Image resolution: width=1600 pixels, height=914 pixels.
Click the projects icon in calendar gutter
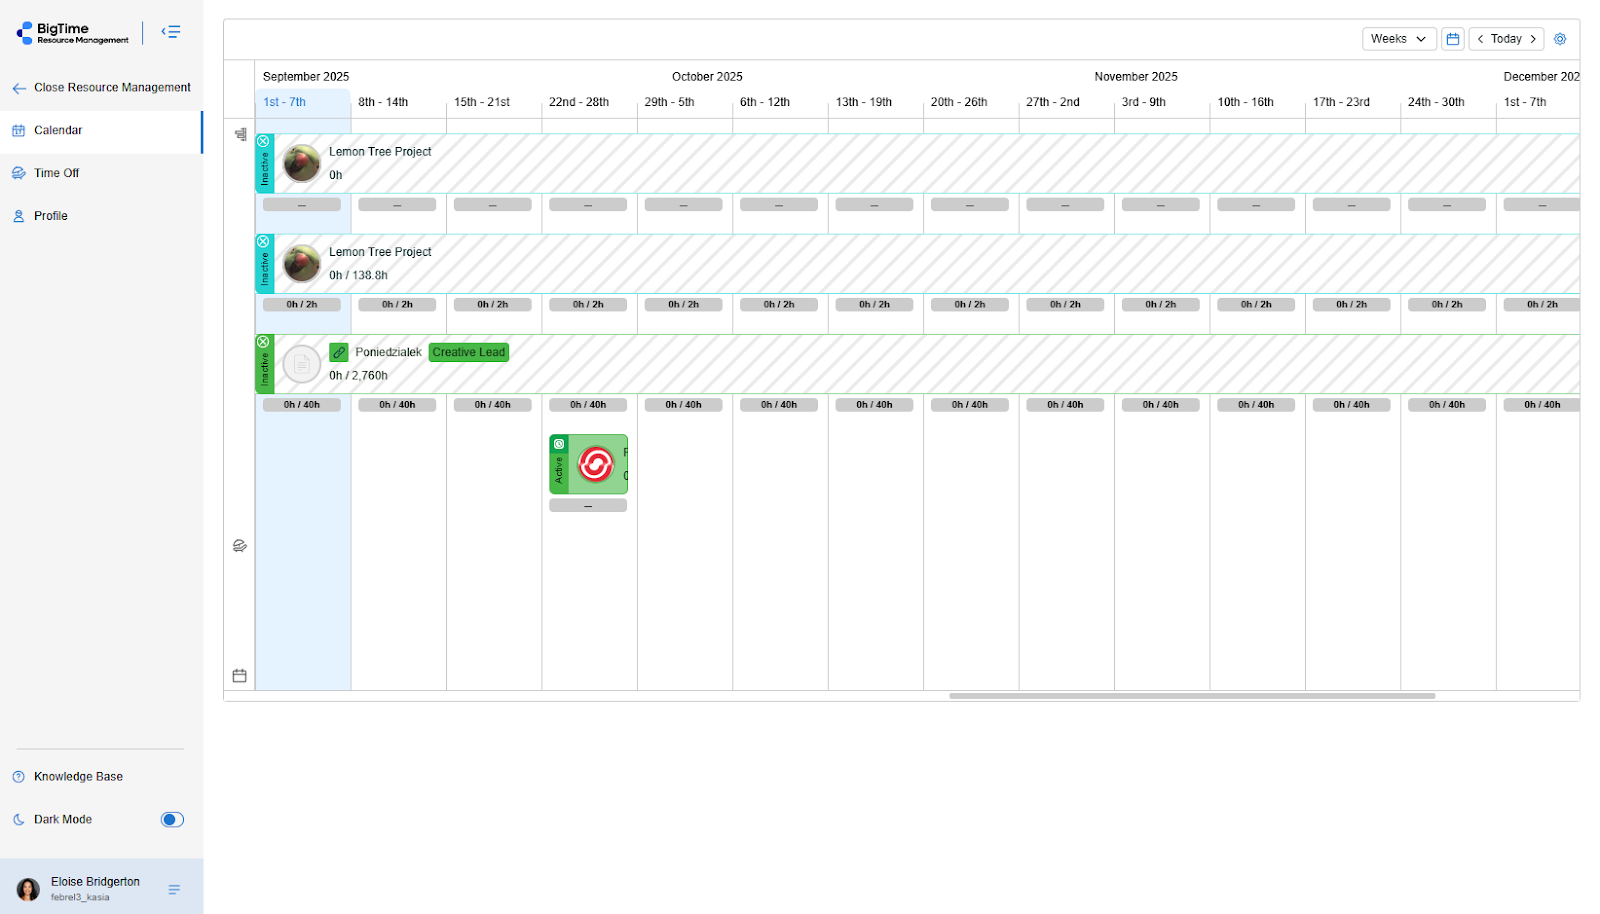click(240, 134)
